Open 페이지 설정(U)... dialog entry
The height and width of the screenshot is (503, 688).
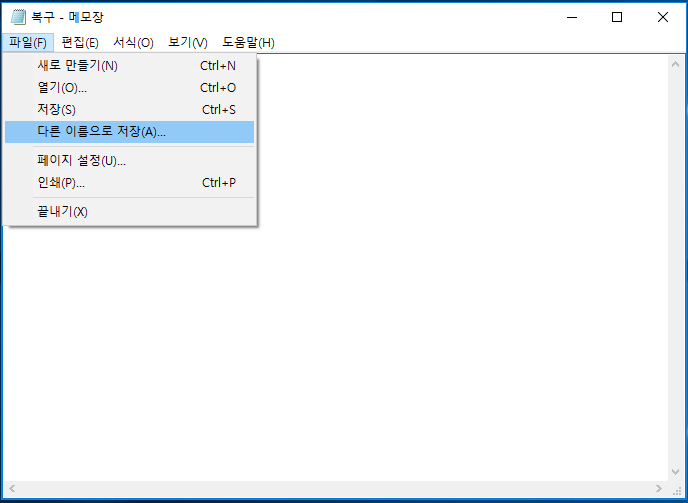(129, 161)
